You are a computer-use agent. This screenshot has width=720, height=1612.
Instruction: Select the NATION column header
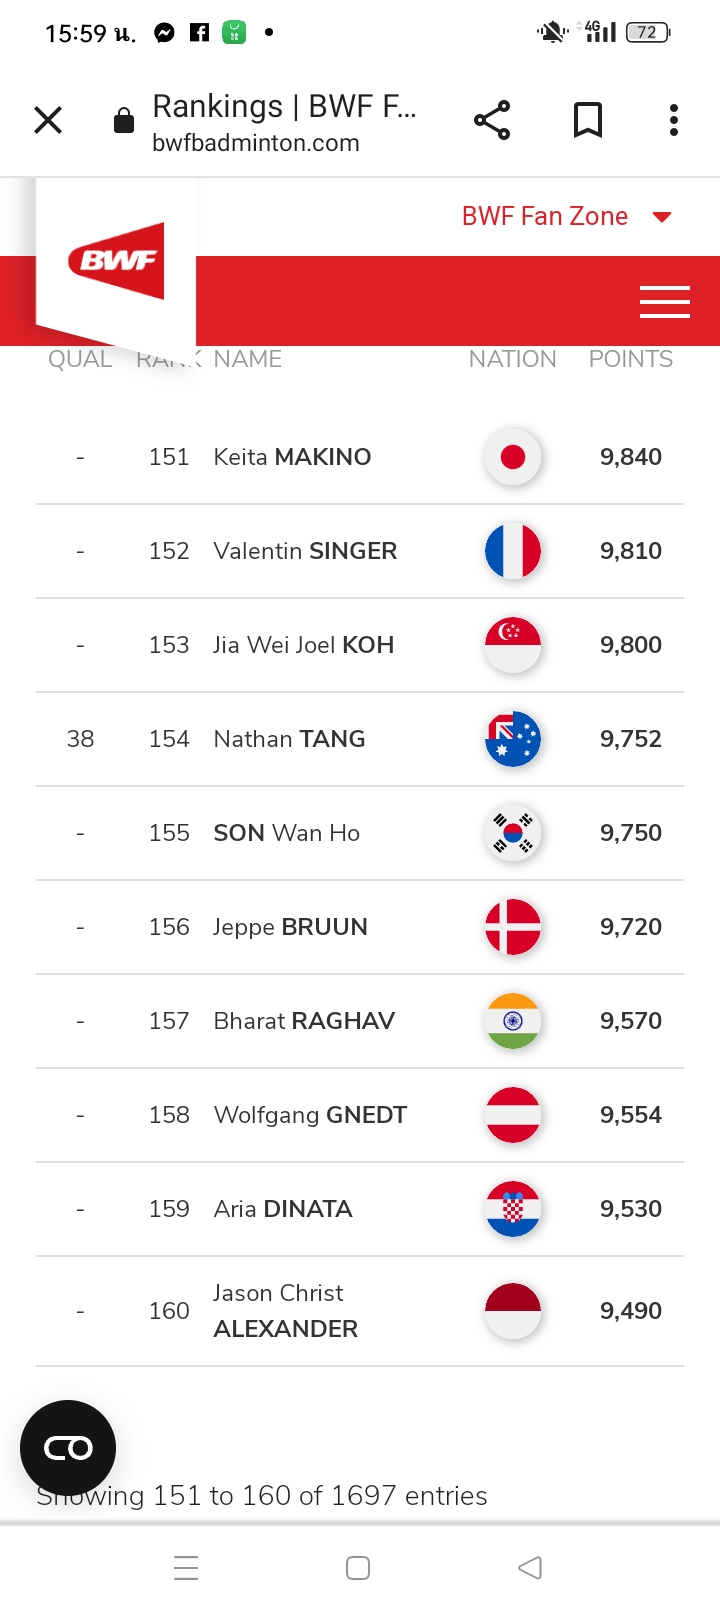[x=513, y=359]
